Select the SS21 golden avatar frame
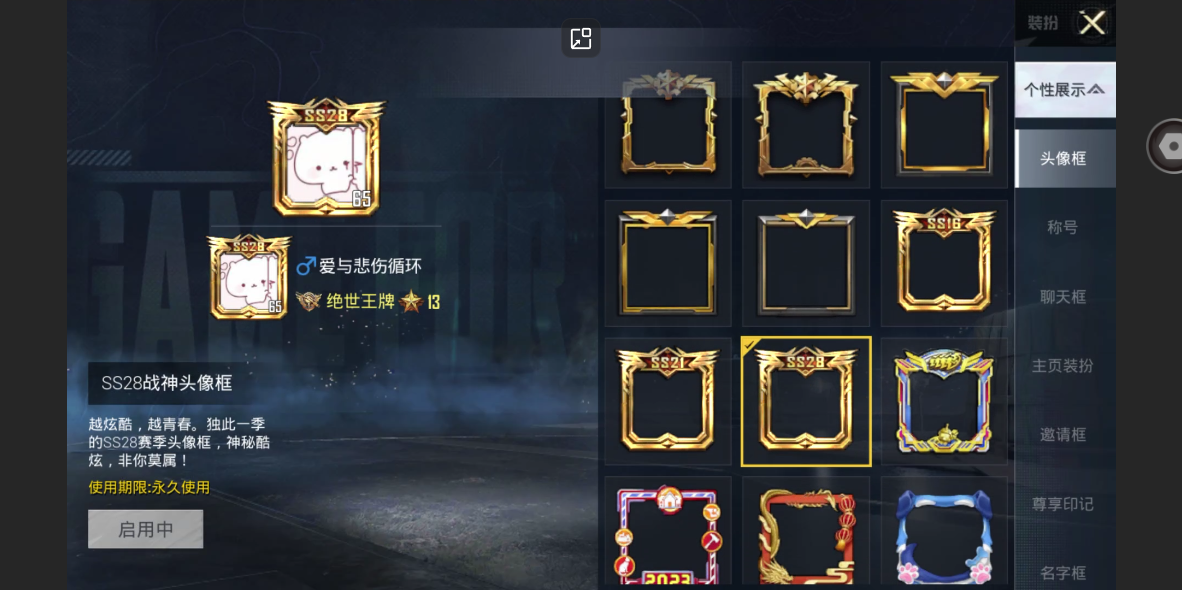Screen dimensions: 1182x590 [668, 402]
